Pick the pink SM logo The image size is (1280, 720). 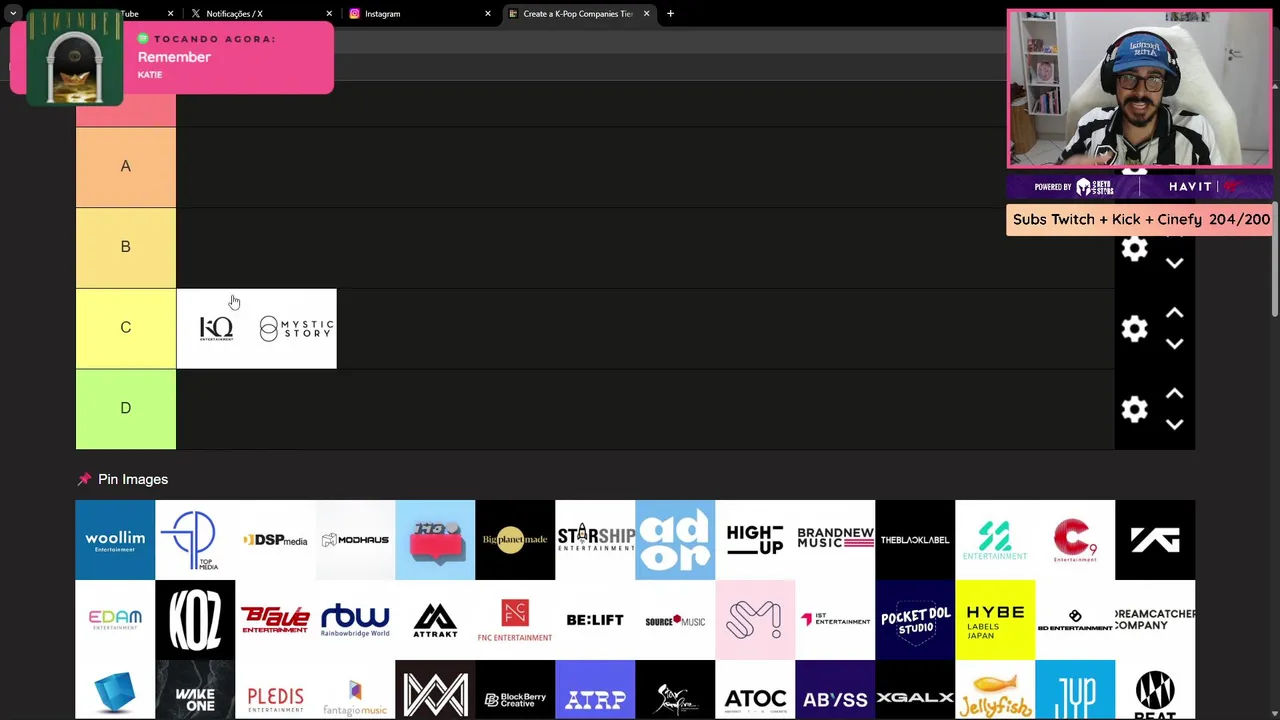755,620
